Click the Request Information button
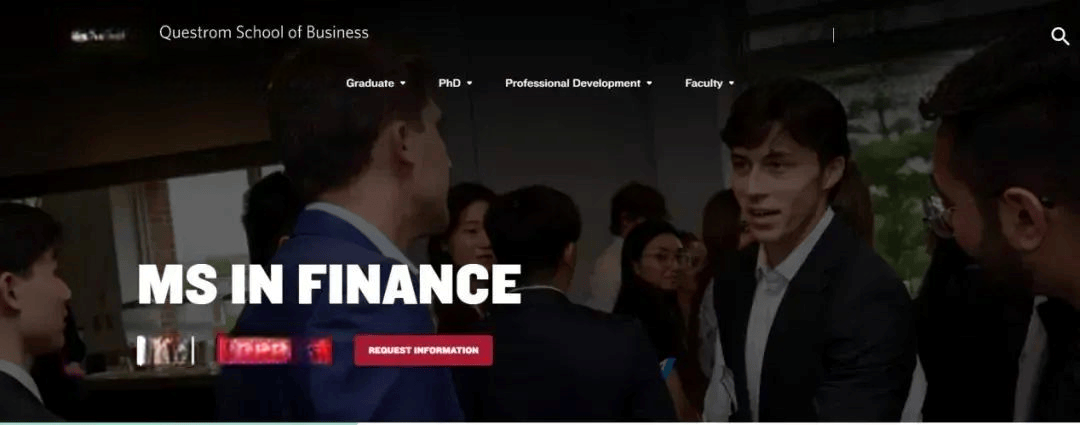This screenshot has width=1080, height=425. tap(424, 350)
